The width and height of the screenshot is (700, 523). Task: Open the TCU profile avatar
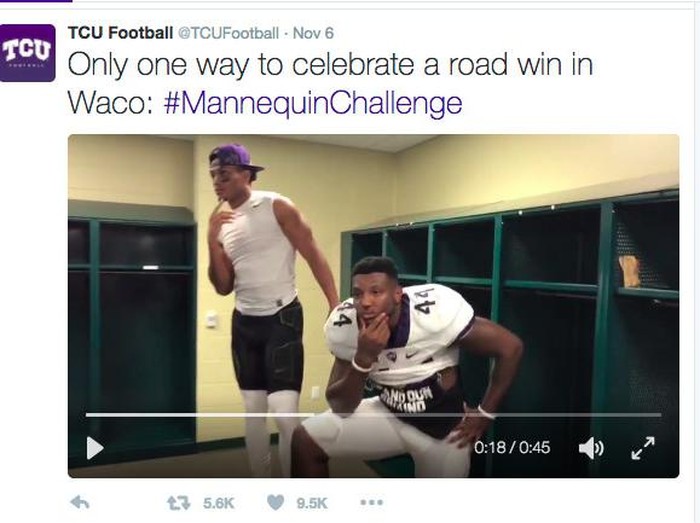click(27, 52)
